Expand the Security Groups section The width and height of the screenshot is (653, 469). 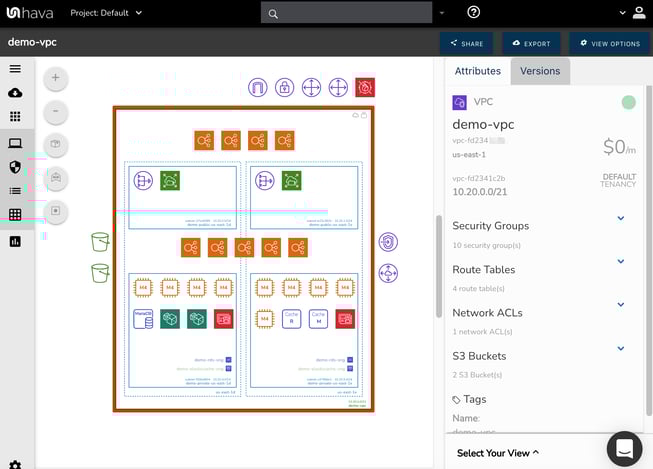pos(620,218)
